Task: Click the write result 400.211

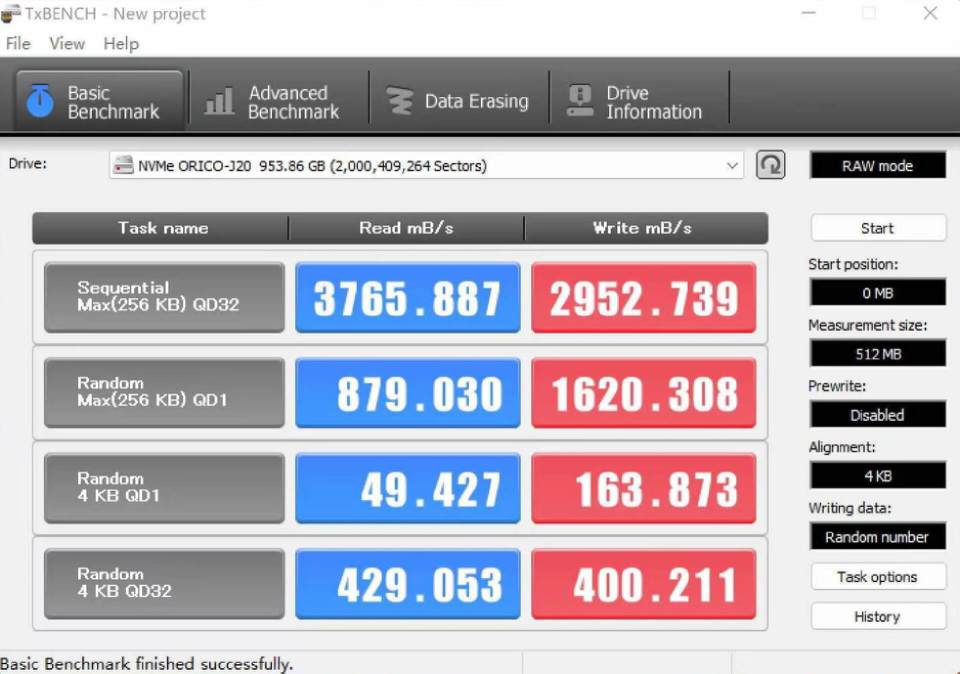Action: tap(643, 583)
